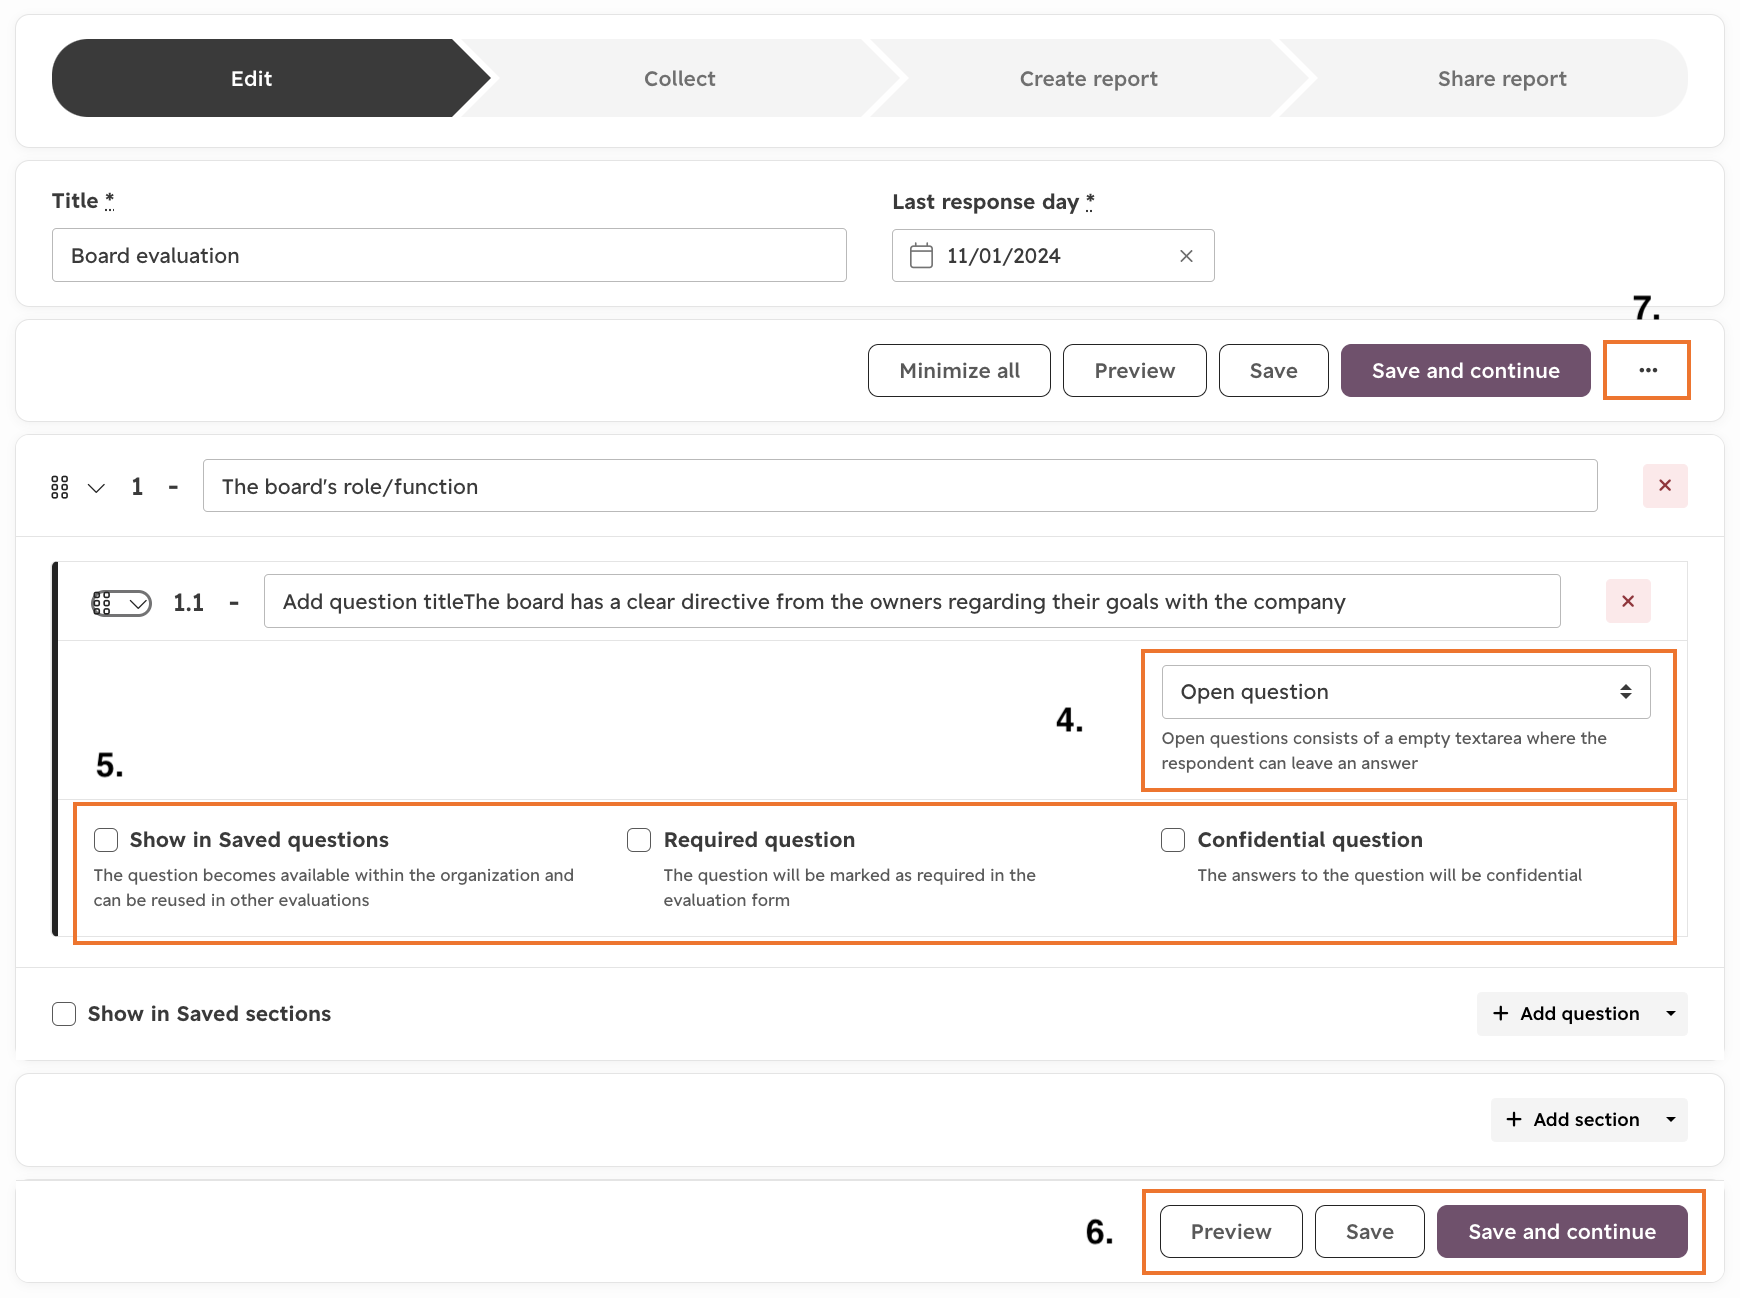Delete question 1.1 with the red X
1740x1298 pixels.
click(x=1628, y=601)
